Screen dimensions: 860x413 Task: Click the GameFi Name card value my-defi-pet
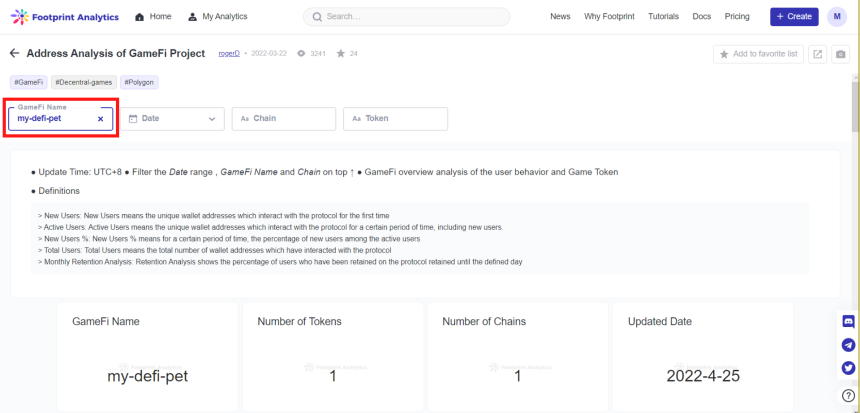click(x=148, y=376)
